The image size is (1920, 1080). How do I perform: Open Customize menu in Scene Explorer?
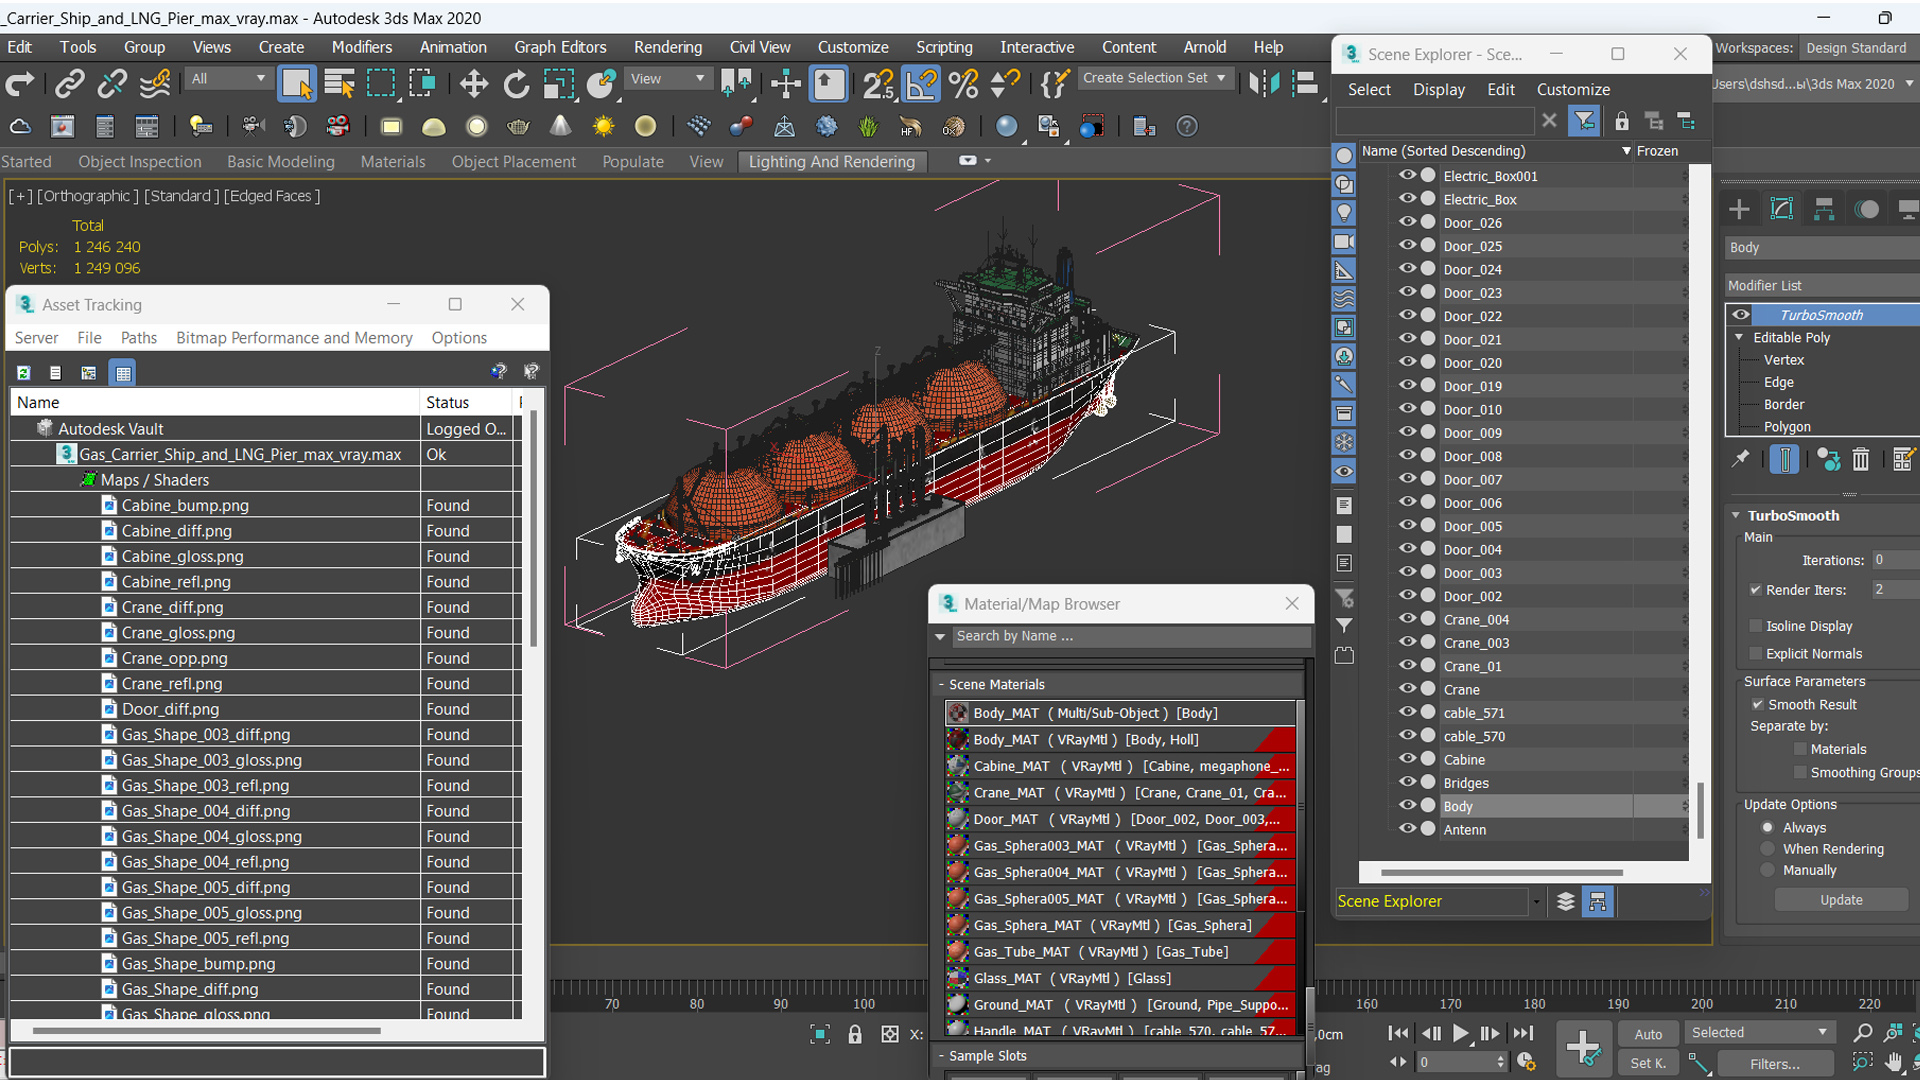tap(1573, 90)
